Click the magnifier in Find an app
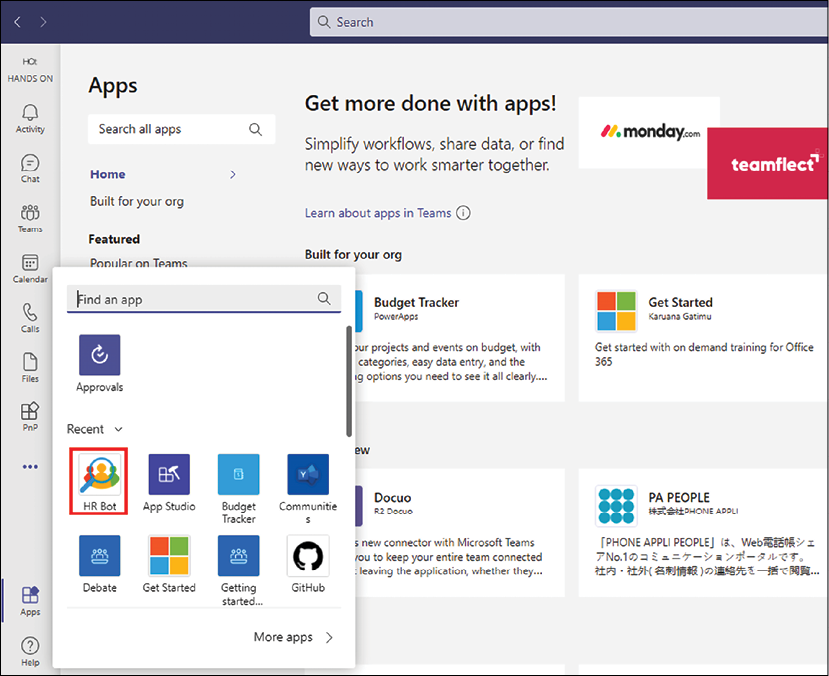The height and width of the screenshot is (676, 829). point(324,299)
